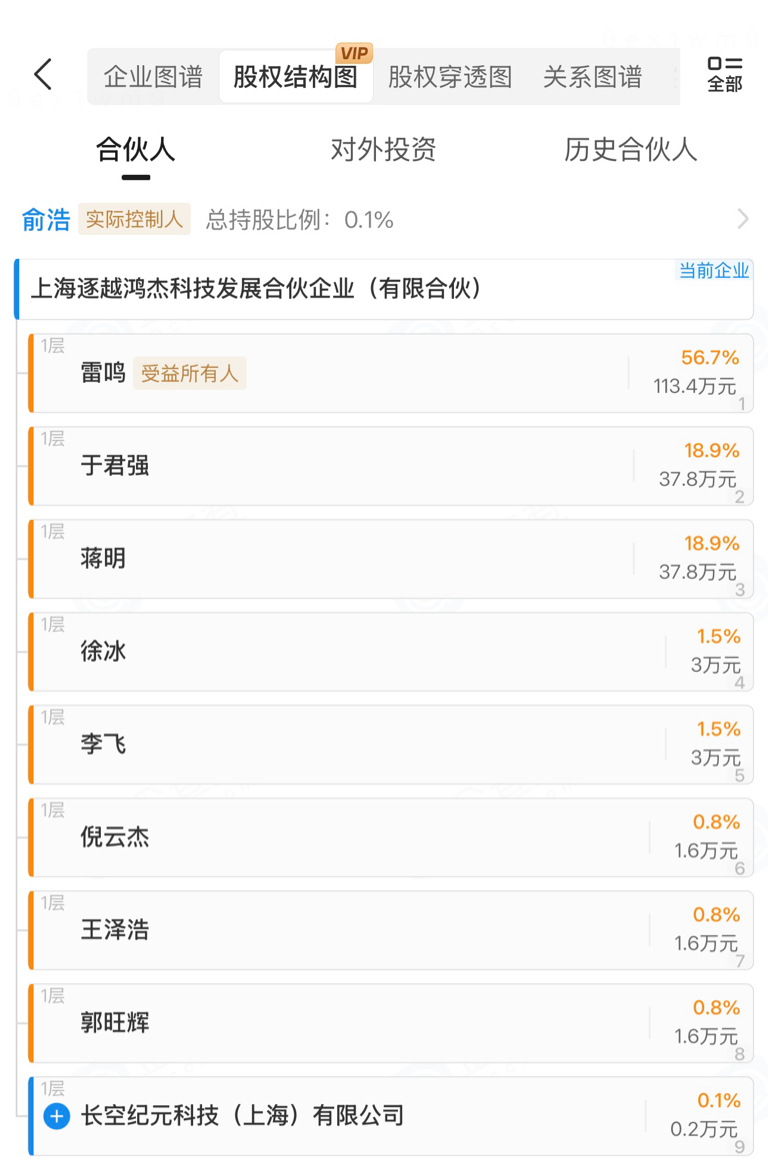The image size is (768, 1159).
Task: Open the 俞浩 controller link
Action: (x=46, y=220)
